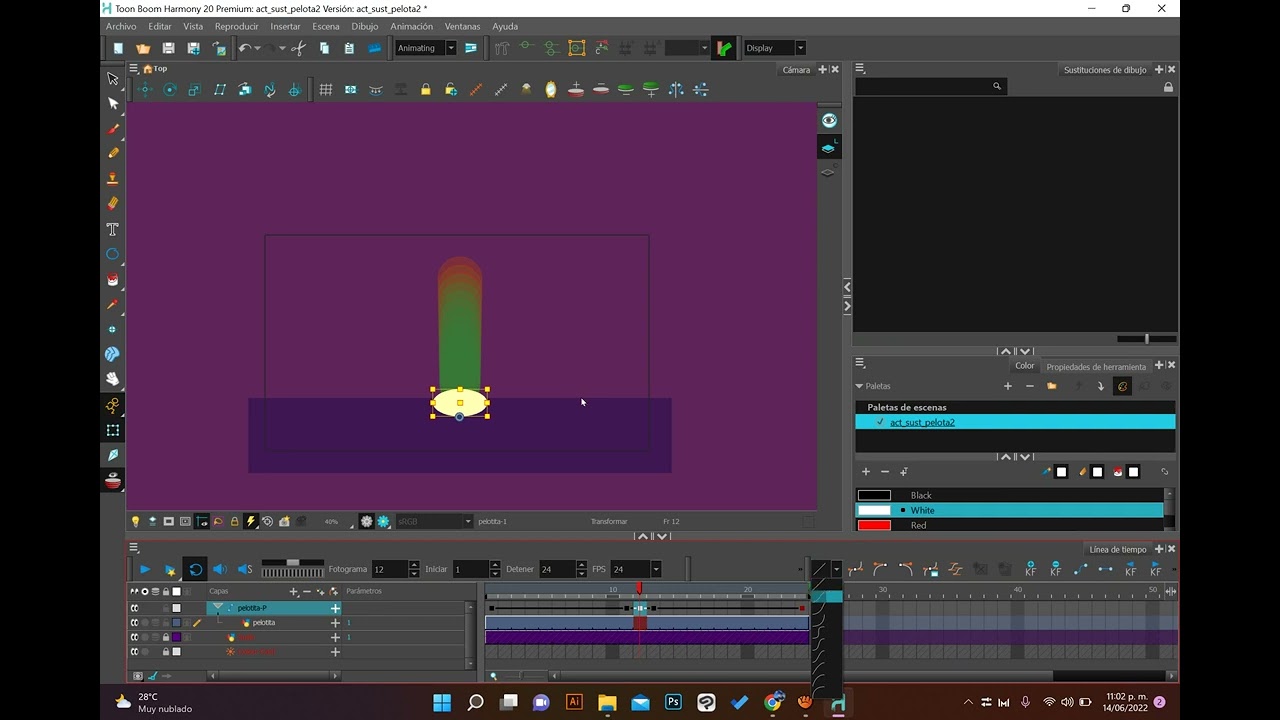This screenshot has width=1280, height=720.
Task: Click the Render green arrow icon
Action: point(724,48)
